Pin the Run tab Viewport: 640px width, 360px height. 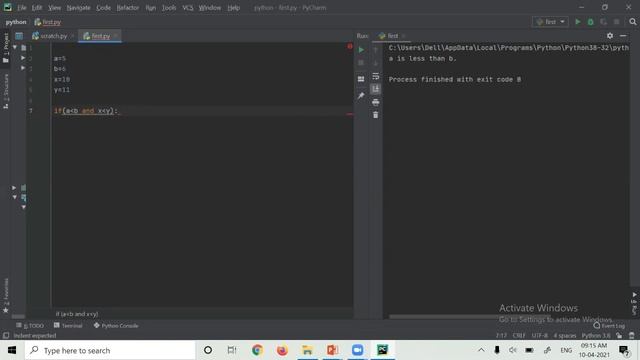(x=361, y=96)
